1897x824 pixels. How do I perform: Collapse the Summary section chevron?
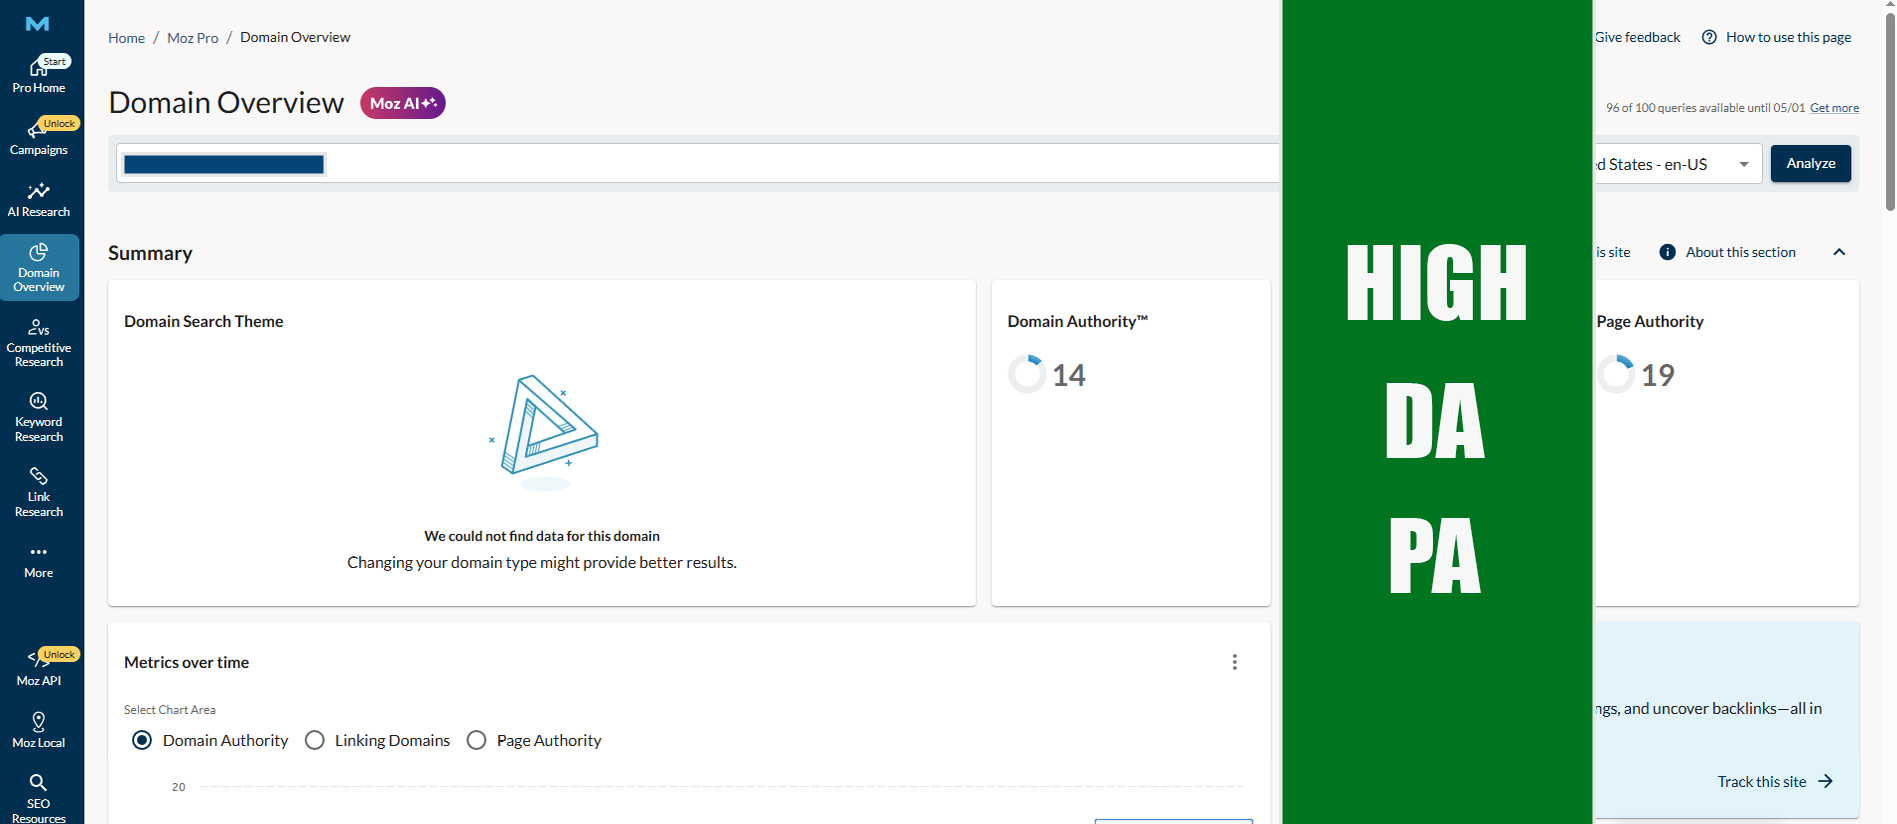1839,252
